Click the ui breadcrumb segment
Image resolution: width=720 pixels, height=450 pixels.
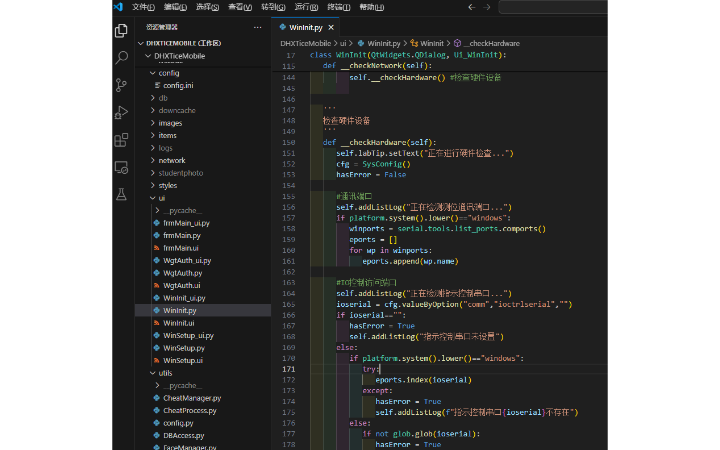(343, 43)
